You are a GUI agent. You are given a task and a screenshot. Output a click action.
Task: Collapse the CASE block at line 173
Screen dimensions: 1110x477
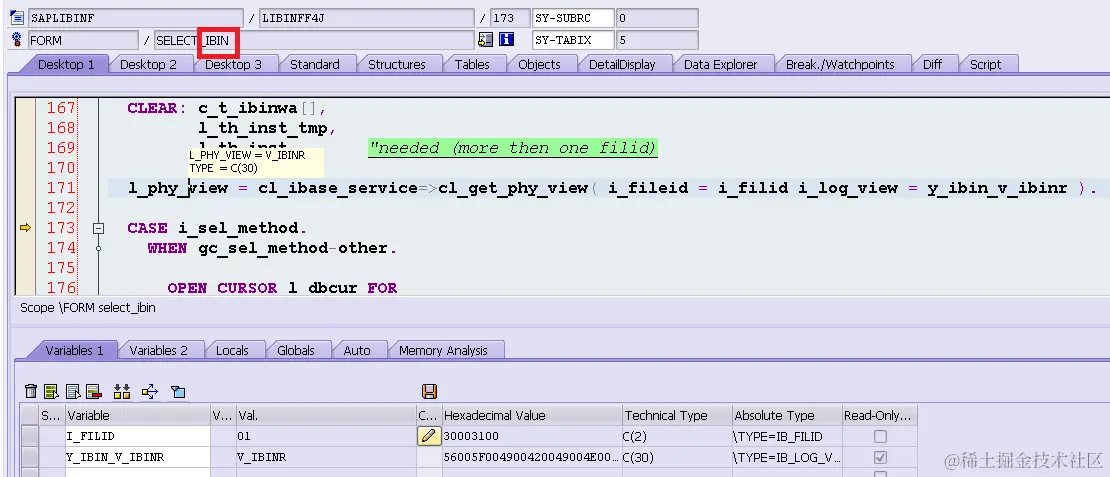(98, 228)
